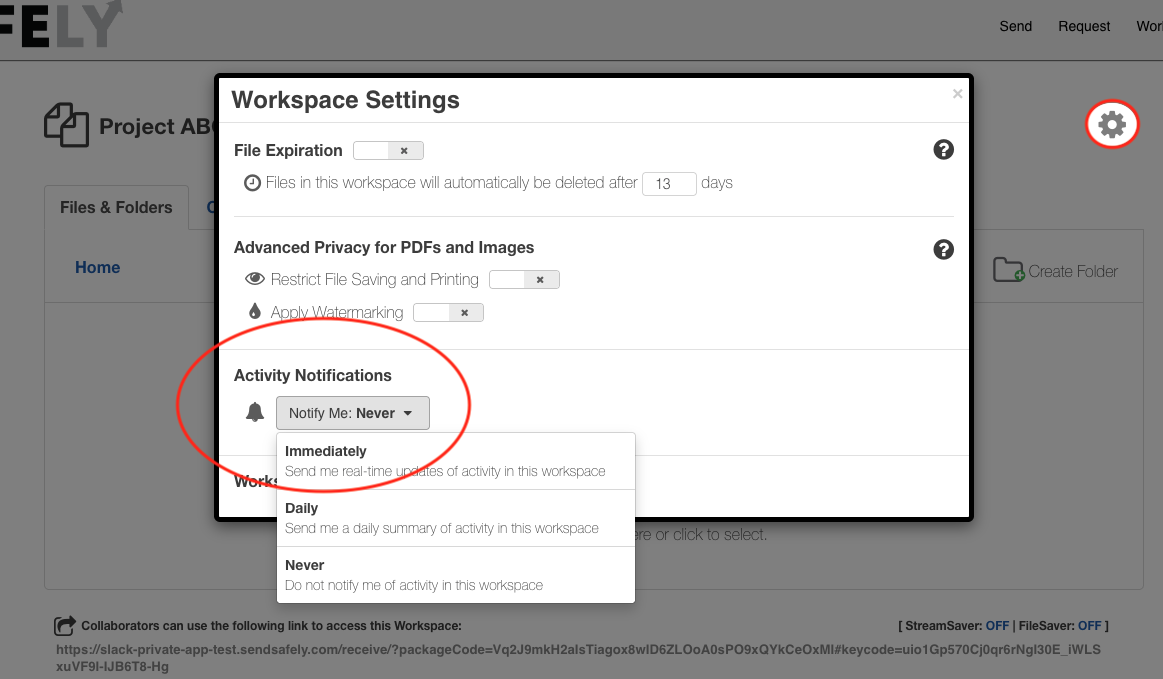Click the Create Folder icon

point(1009,270)
